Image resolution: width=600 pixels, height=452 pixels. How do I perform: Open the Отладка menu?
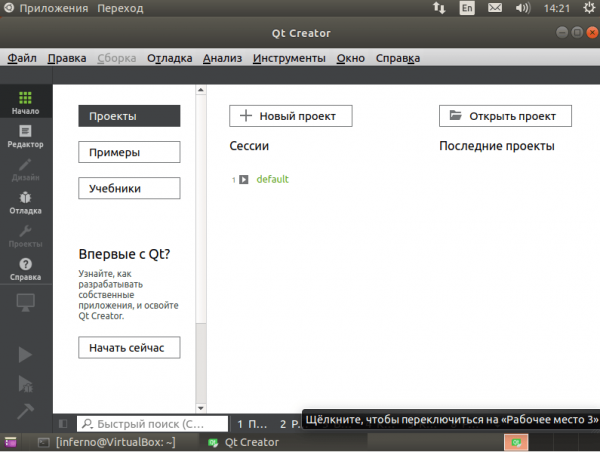tap(170, 58)
